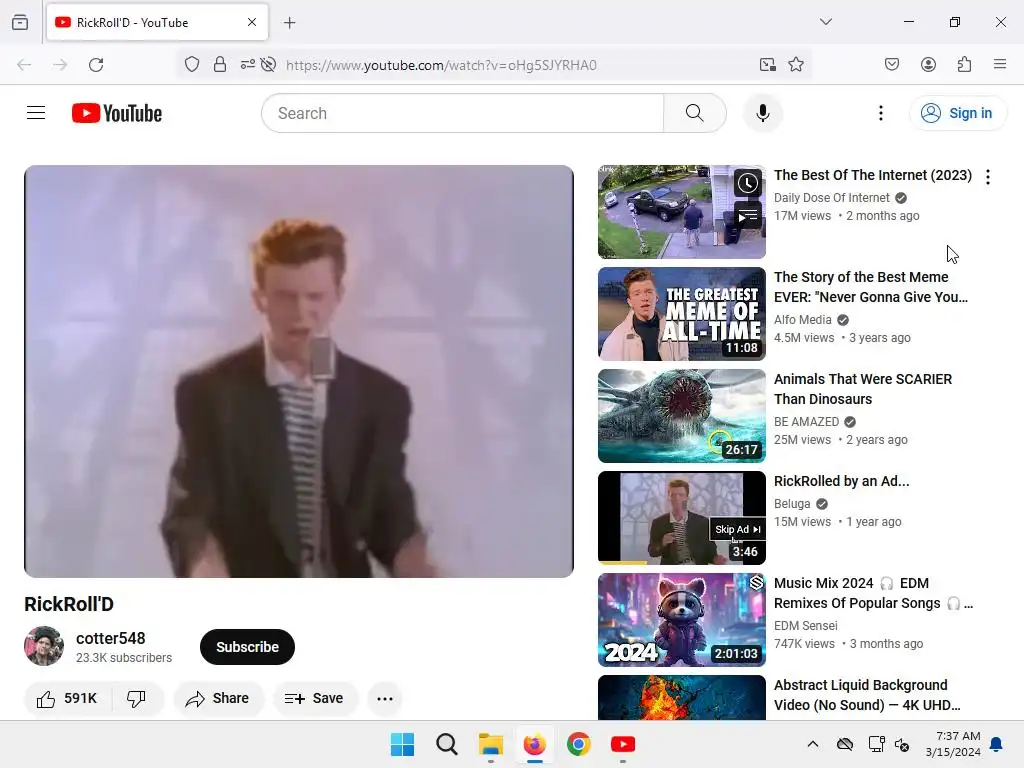This screenshot has height=768, width=1024.
Task: Open RickRolled by an Ad video title
Action: [841, 481]
